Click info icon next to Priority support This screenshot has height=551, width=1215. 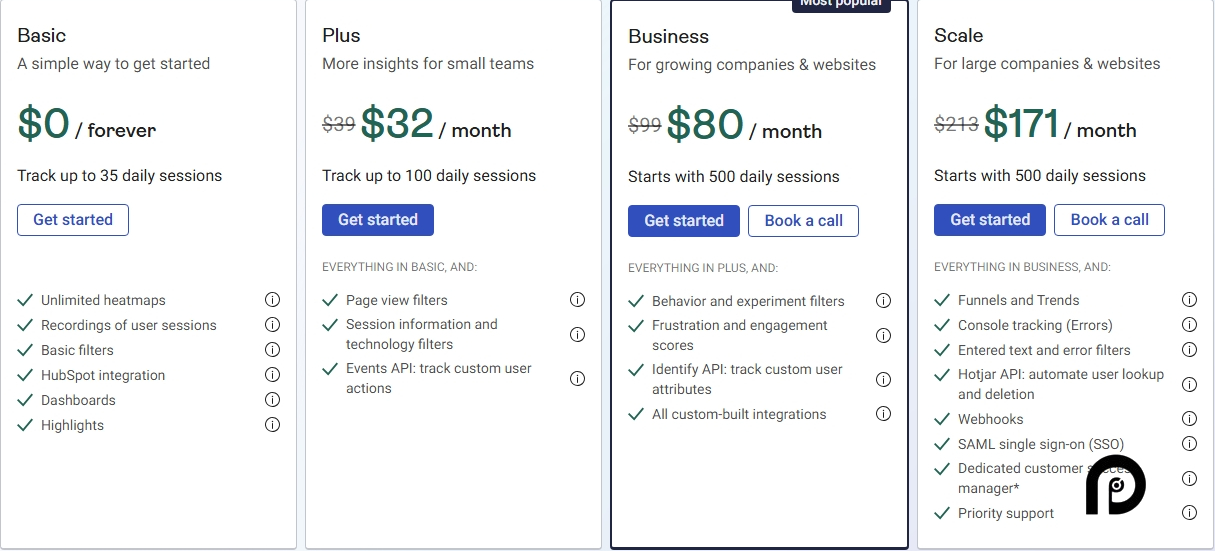(x=1189, y=513)
